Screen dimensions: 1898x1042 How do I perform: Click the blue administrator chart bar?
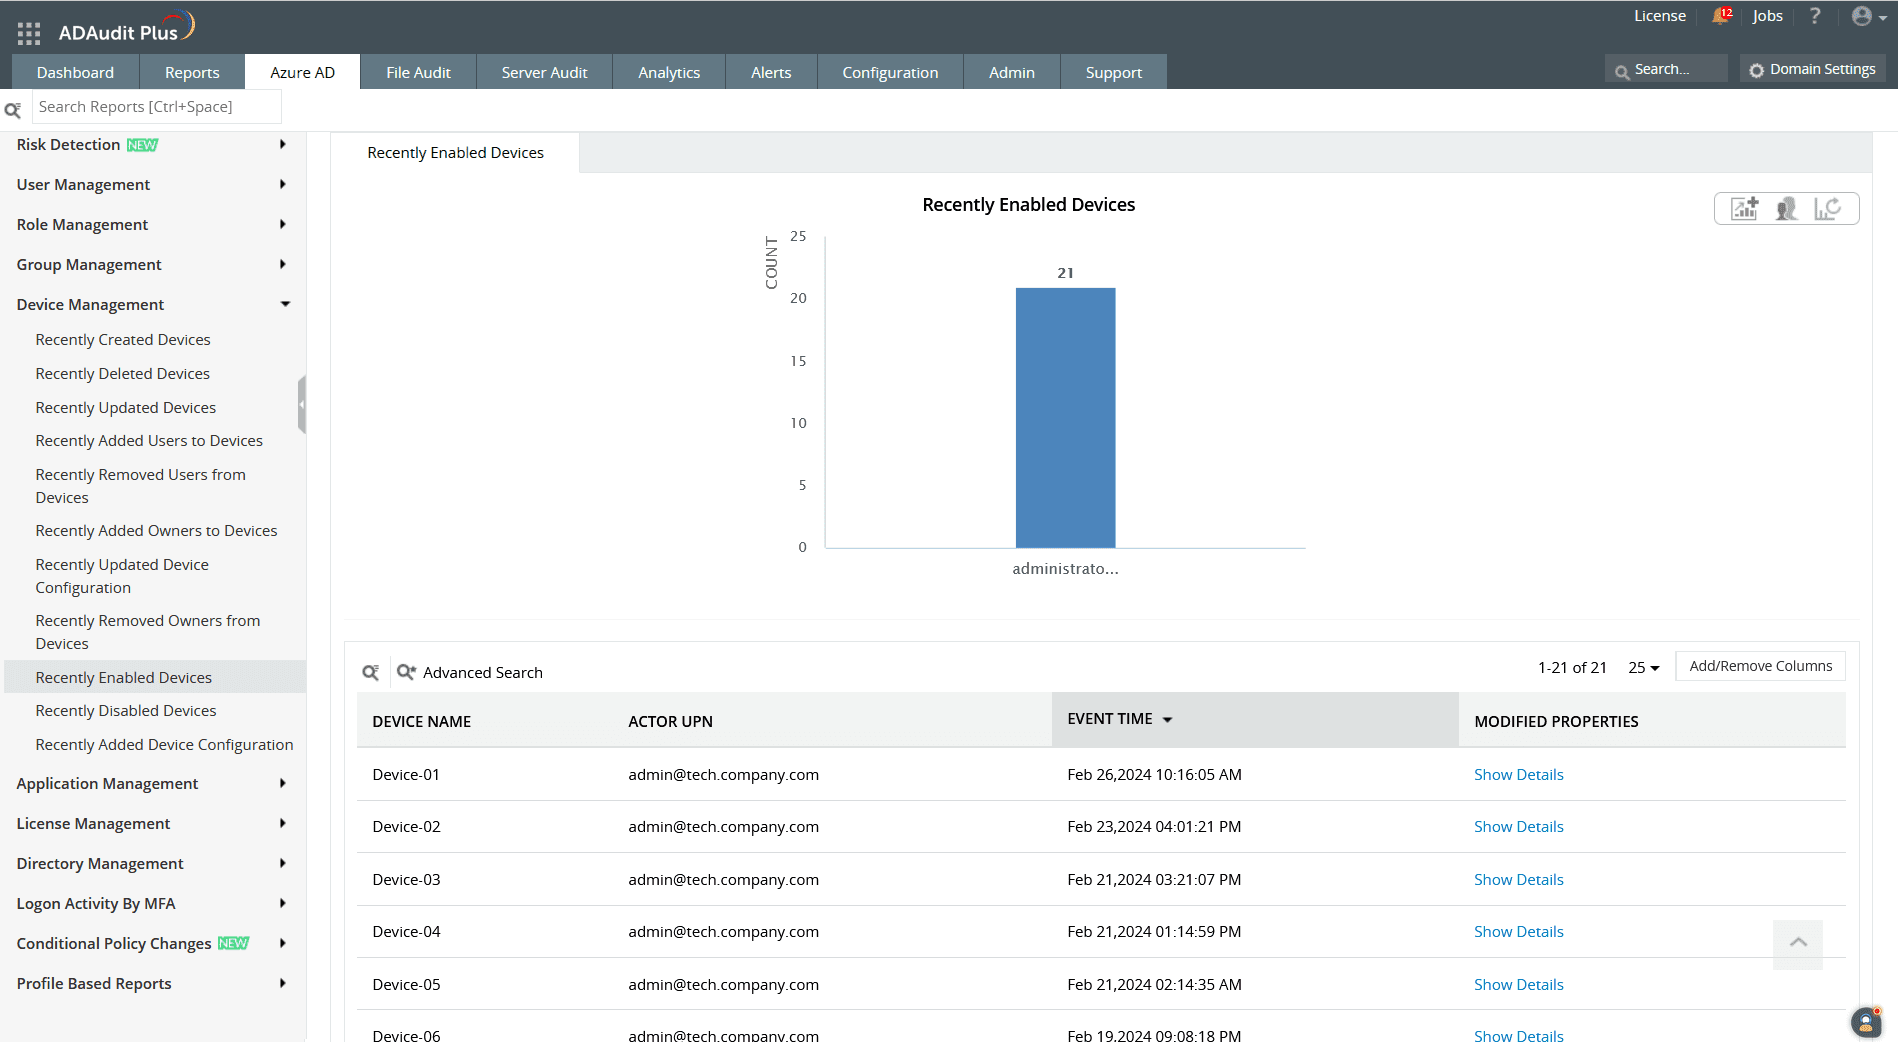coord(1065,418)
